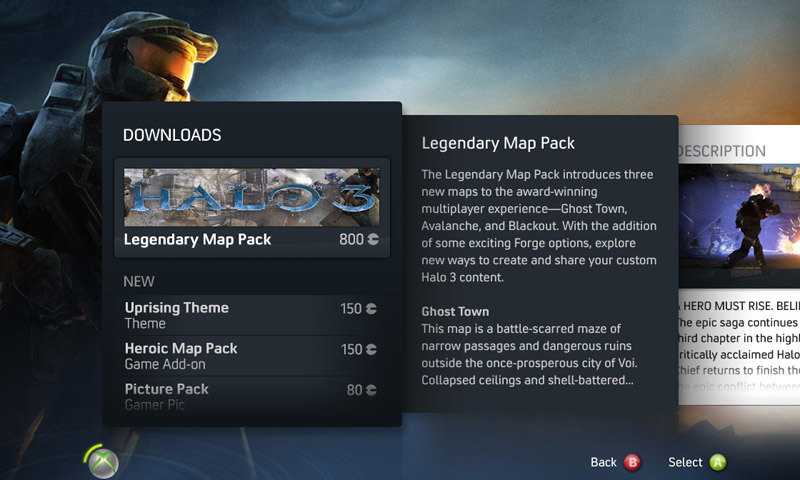Open the Heroic Map Pack add-on
800x480 pixels.
(x=251, y=356)
